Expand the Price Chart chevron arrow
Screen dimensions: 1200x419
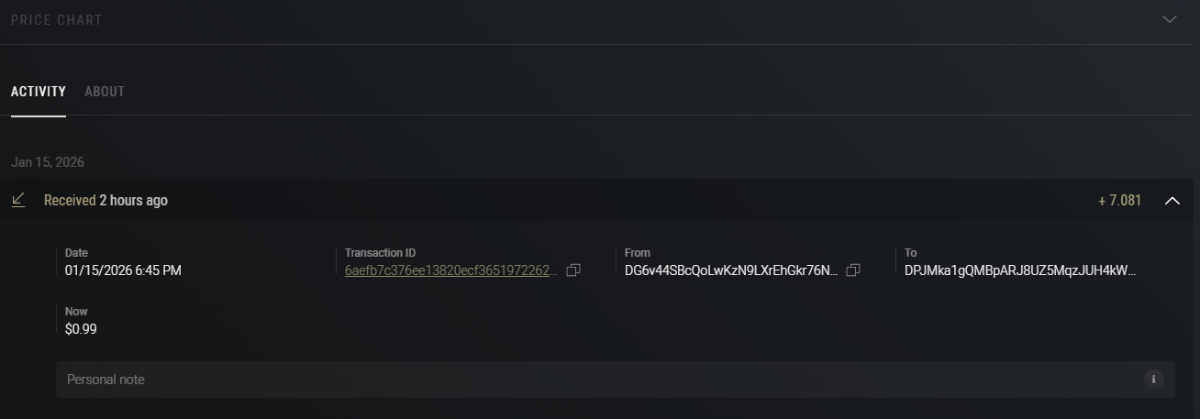point(1169,19)
